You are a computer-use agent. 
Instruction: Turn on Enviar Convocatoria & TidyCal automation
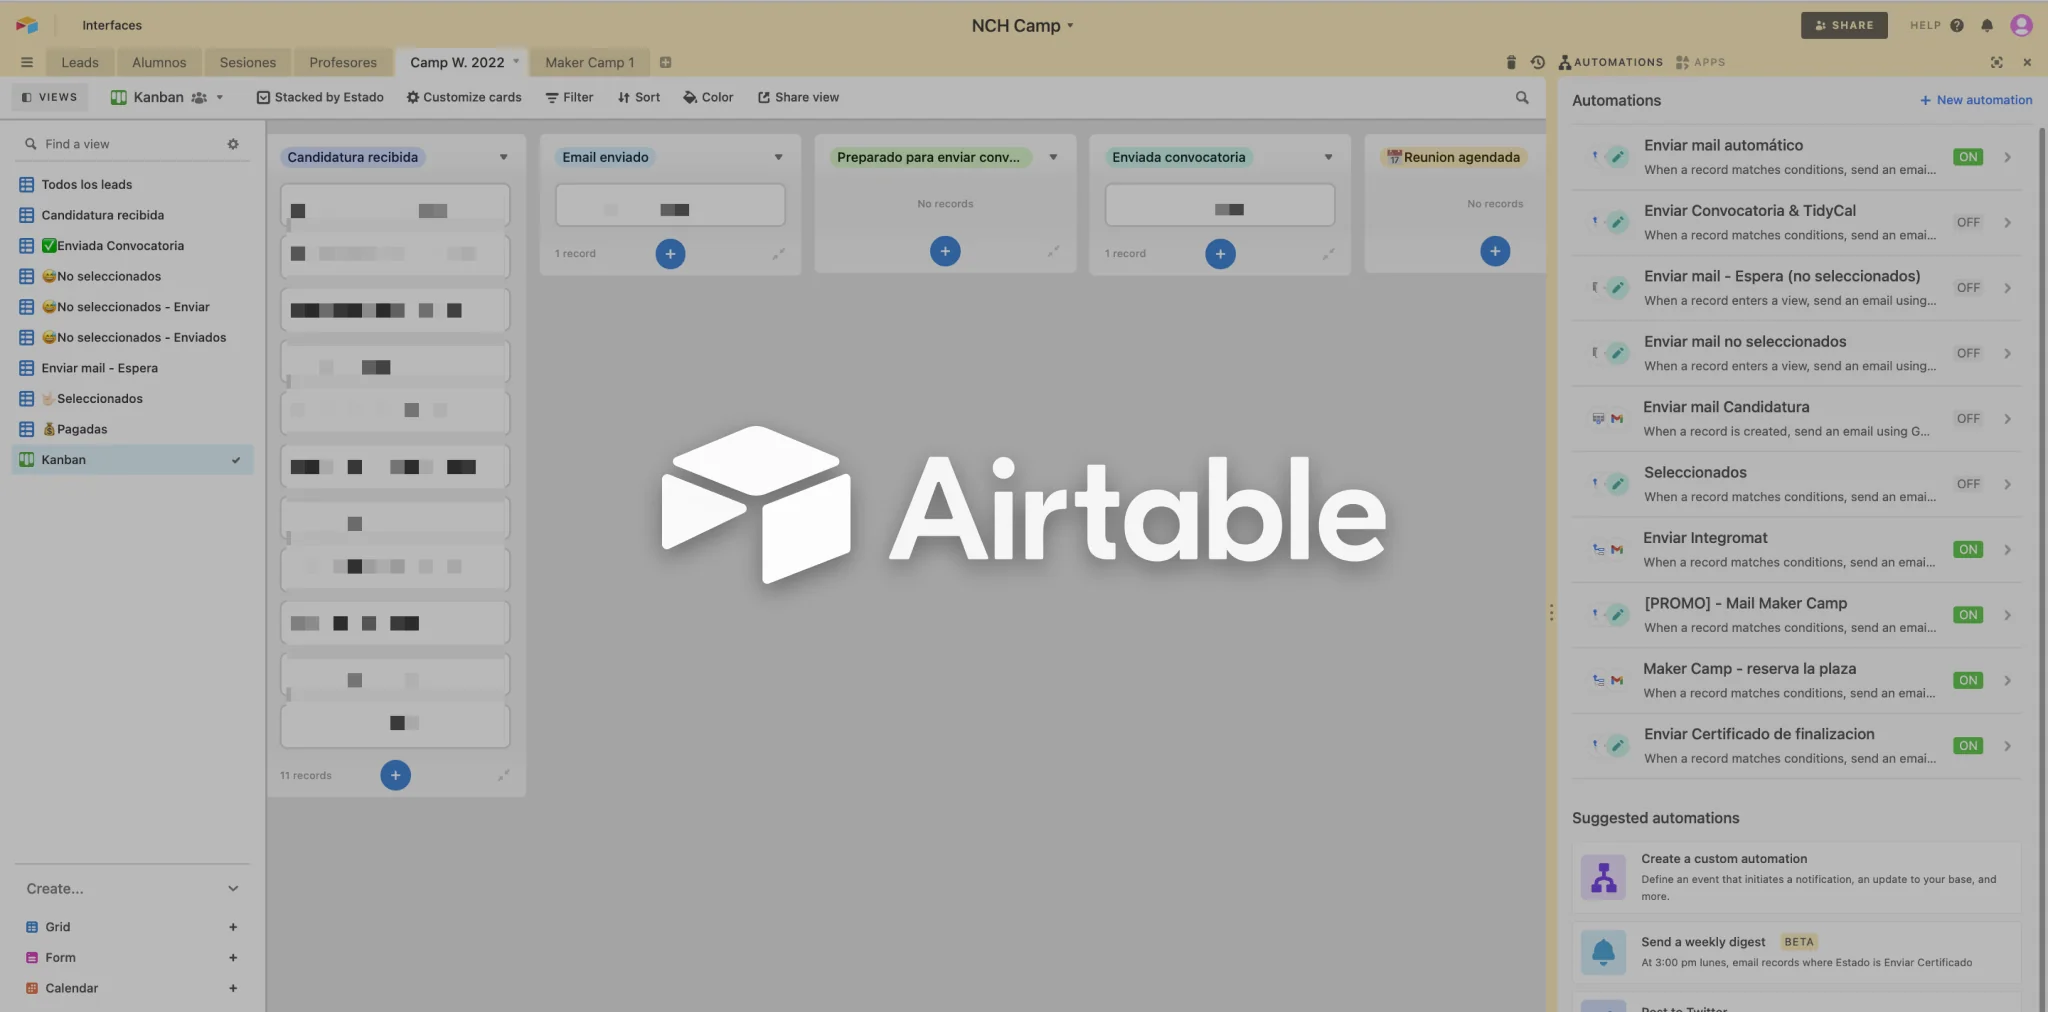[x=1967, y=223]
